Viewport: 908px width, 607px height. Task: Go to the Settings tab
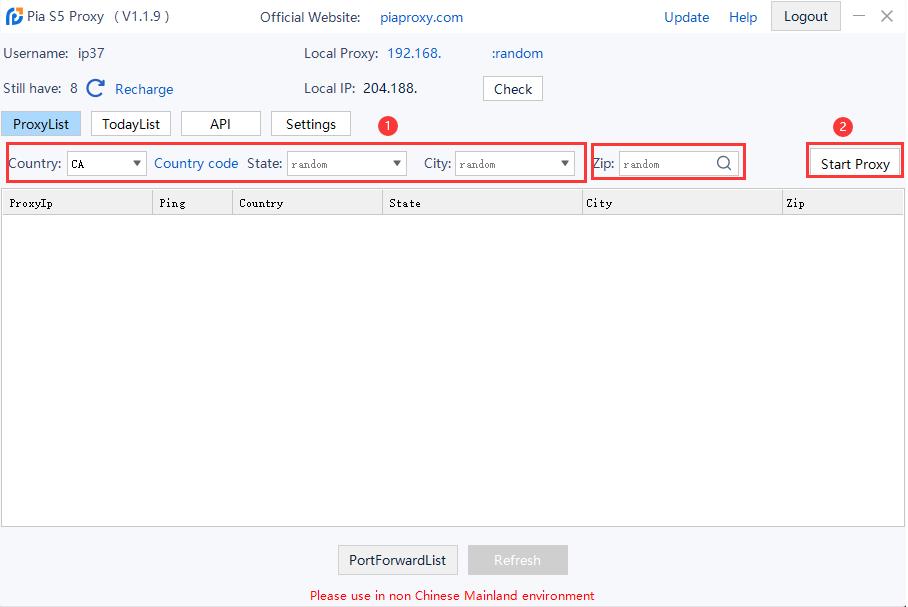[311, 124]
